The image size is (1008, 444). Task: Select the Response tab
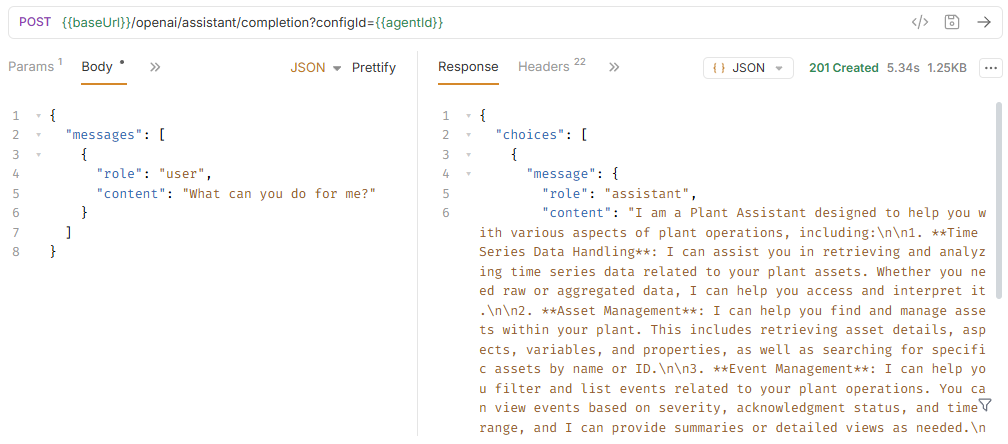[x=468, y=67]
